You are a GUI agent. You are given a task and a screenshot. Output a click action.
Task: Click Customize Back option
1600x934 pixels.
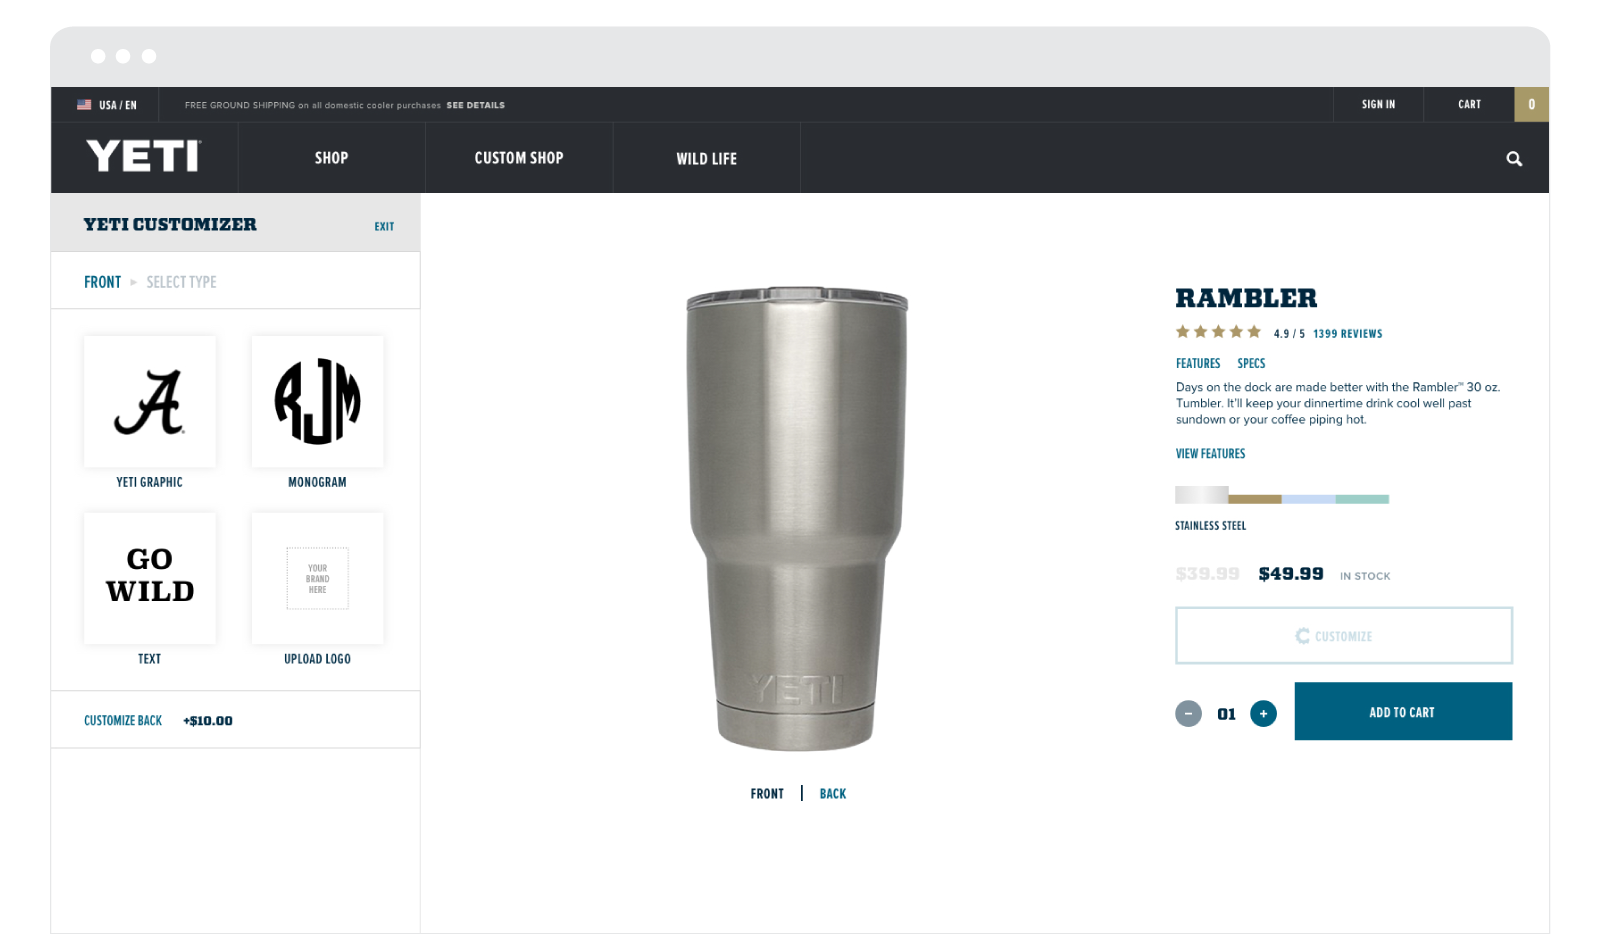[x=123, y=721]
